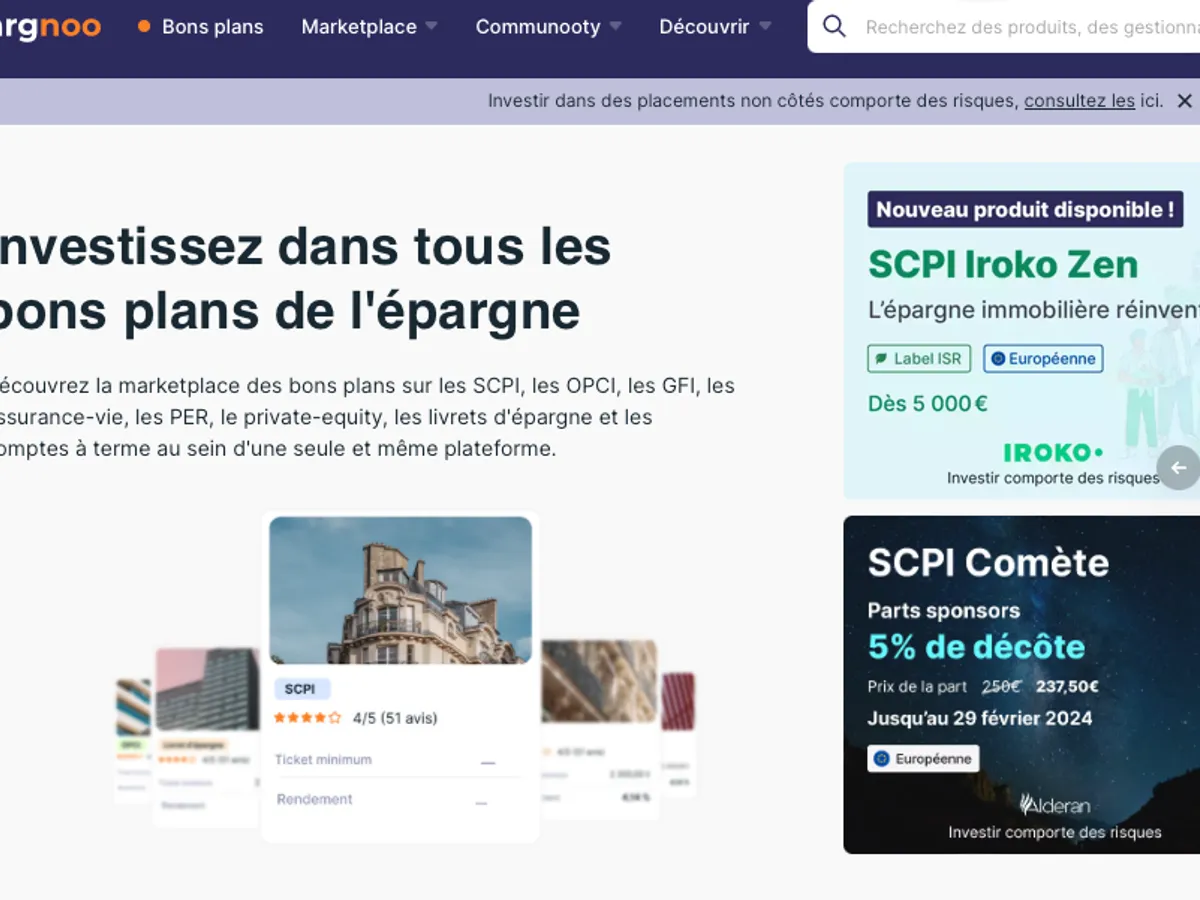
Task: Click the IROKO brand logo
Action: 1053,453
